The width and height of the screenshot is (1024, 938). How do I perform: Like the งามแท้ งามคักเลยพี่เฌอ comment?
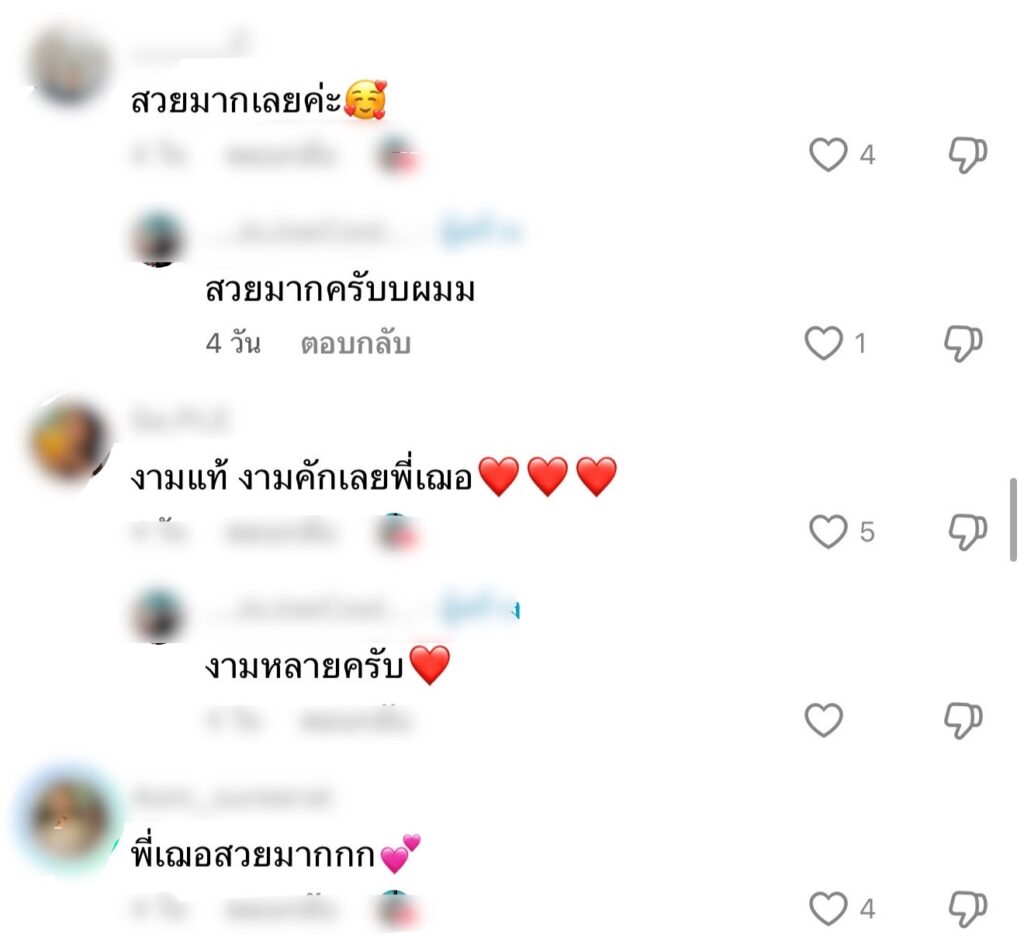(828, 532)
